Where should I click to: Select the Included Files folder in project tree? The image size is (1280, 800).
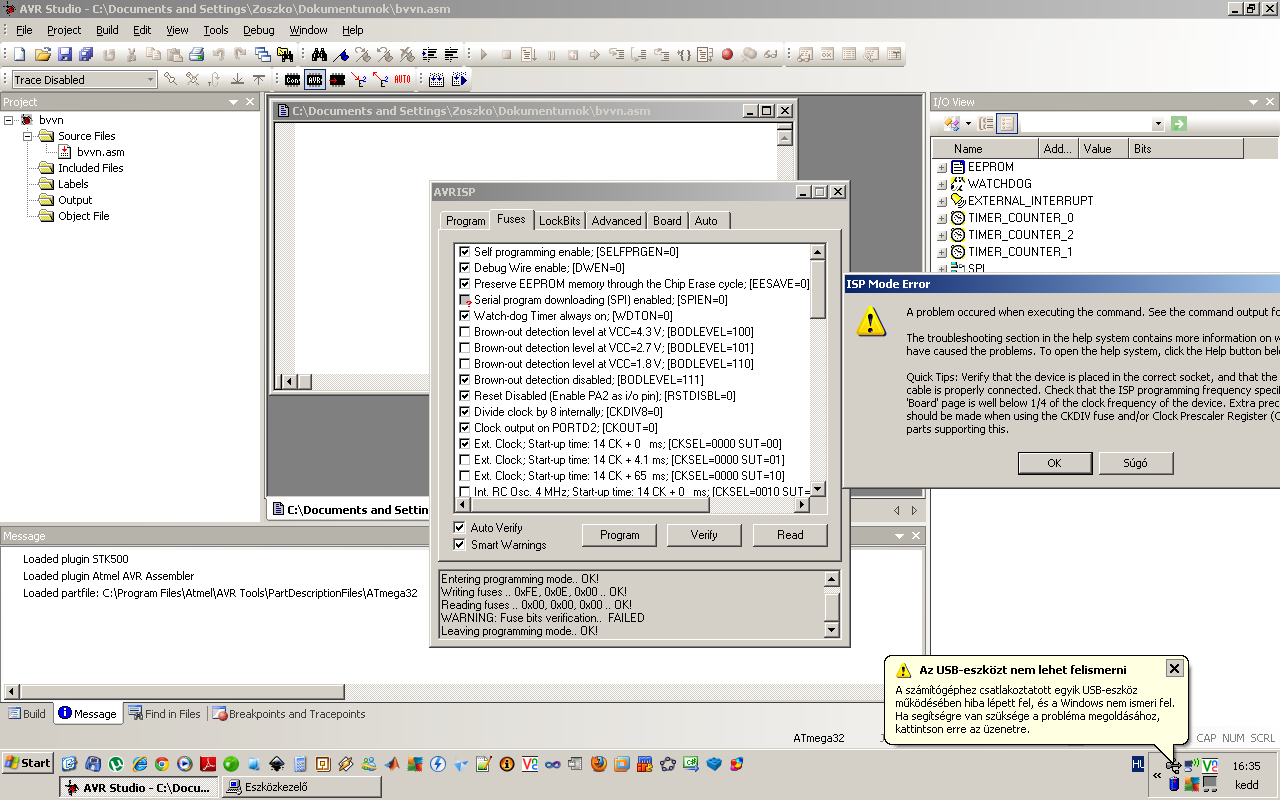[x=91, y=168]
